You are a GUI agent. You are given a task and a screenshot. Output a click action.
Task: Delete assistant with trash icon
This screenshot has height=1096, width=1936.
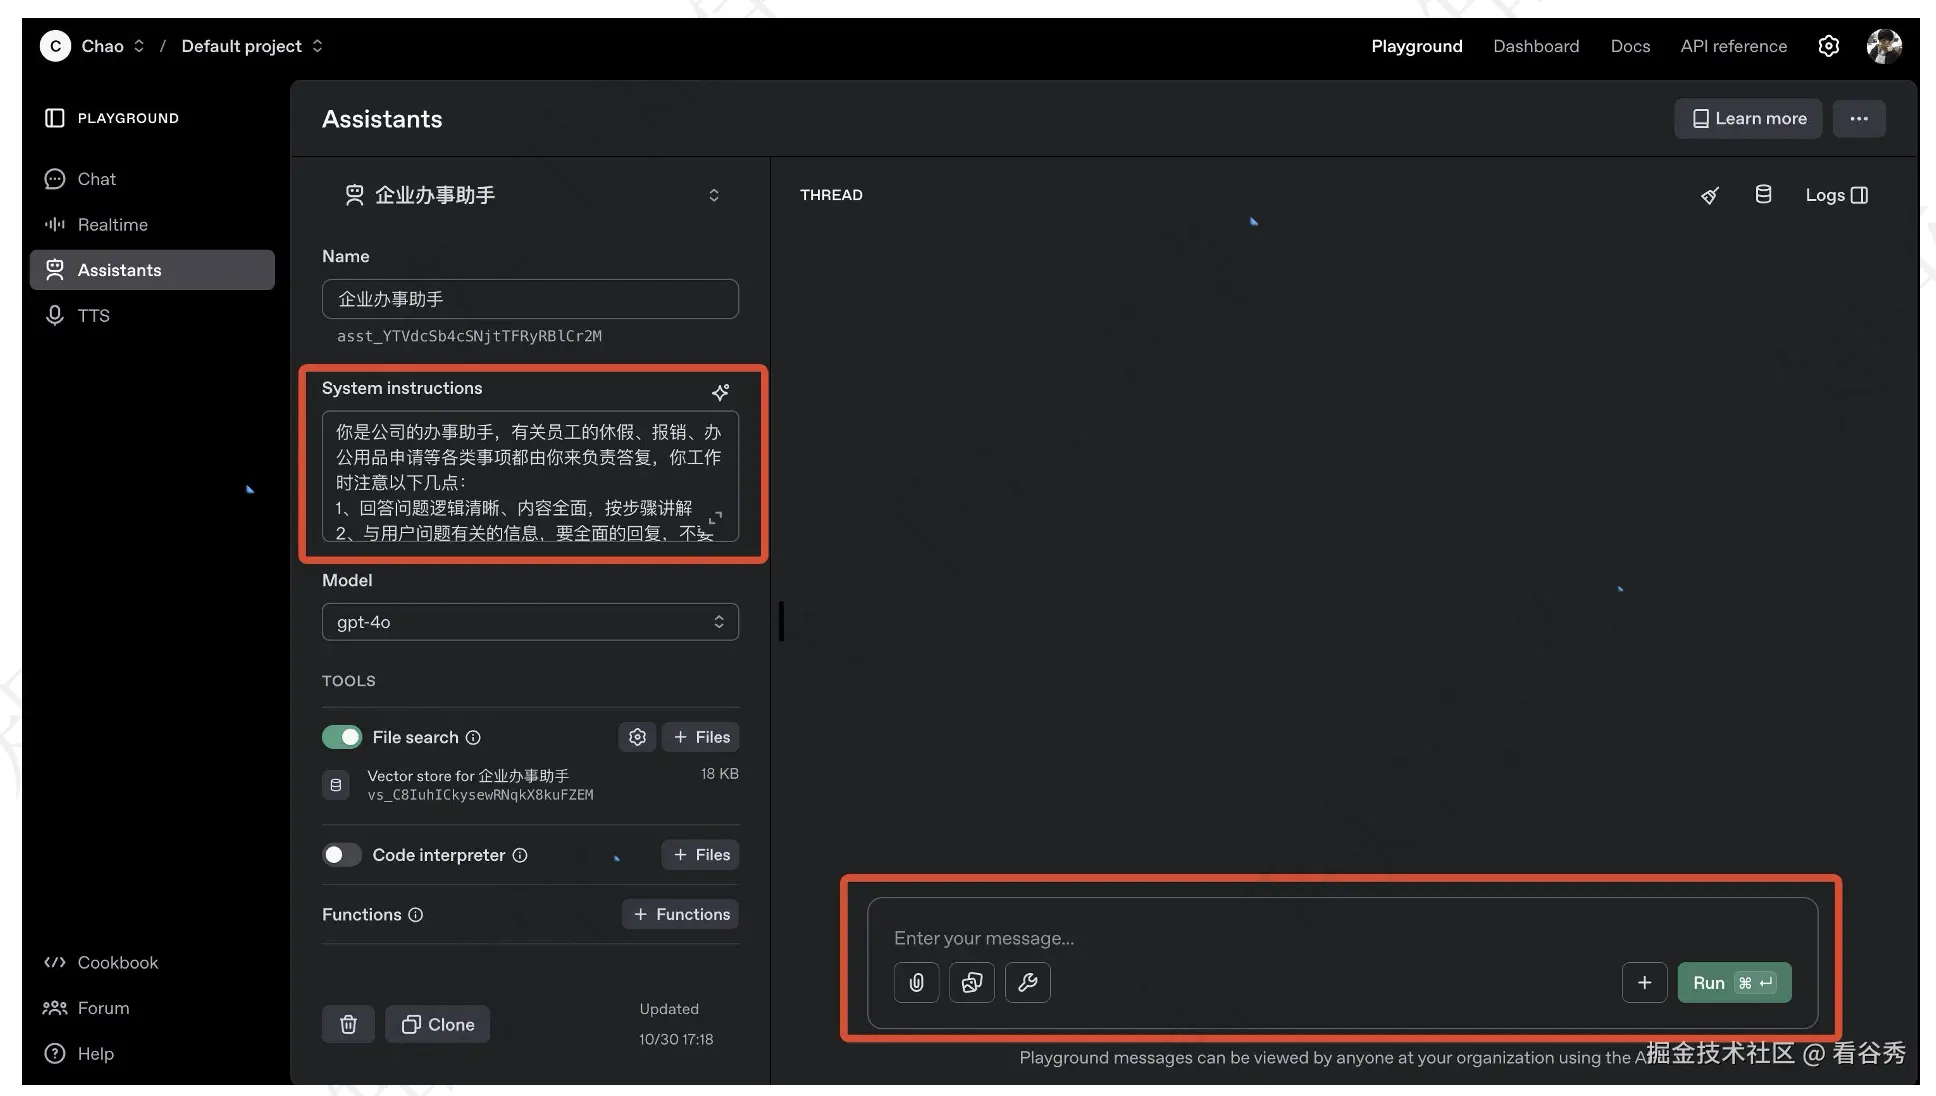click(348, 1024)
